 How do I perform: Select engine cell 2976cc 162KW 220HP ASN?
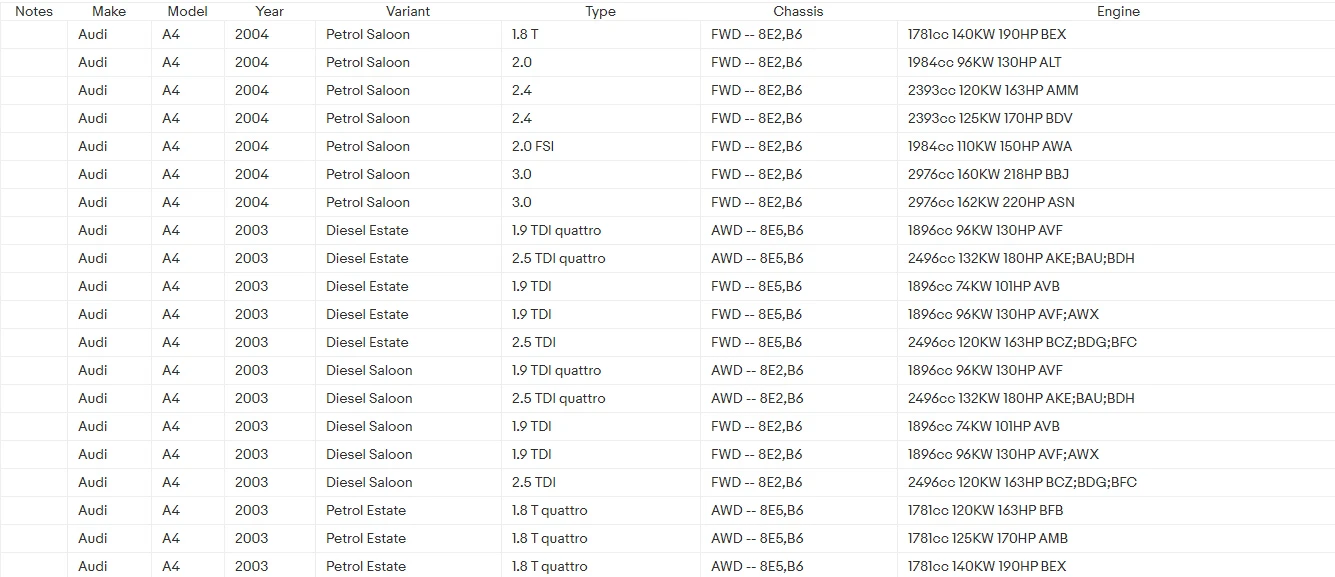991,202
